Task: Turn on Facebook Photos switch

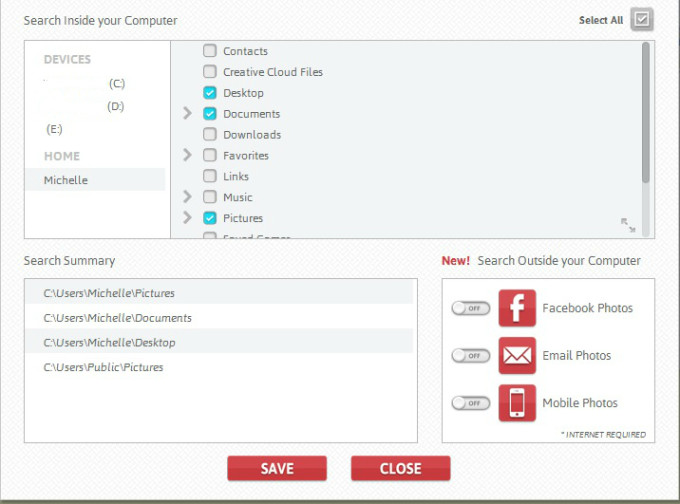Action: pos(471,308)
